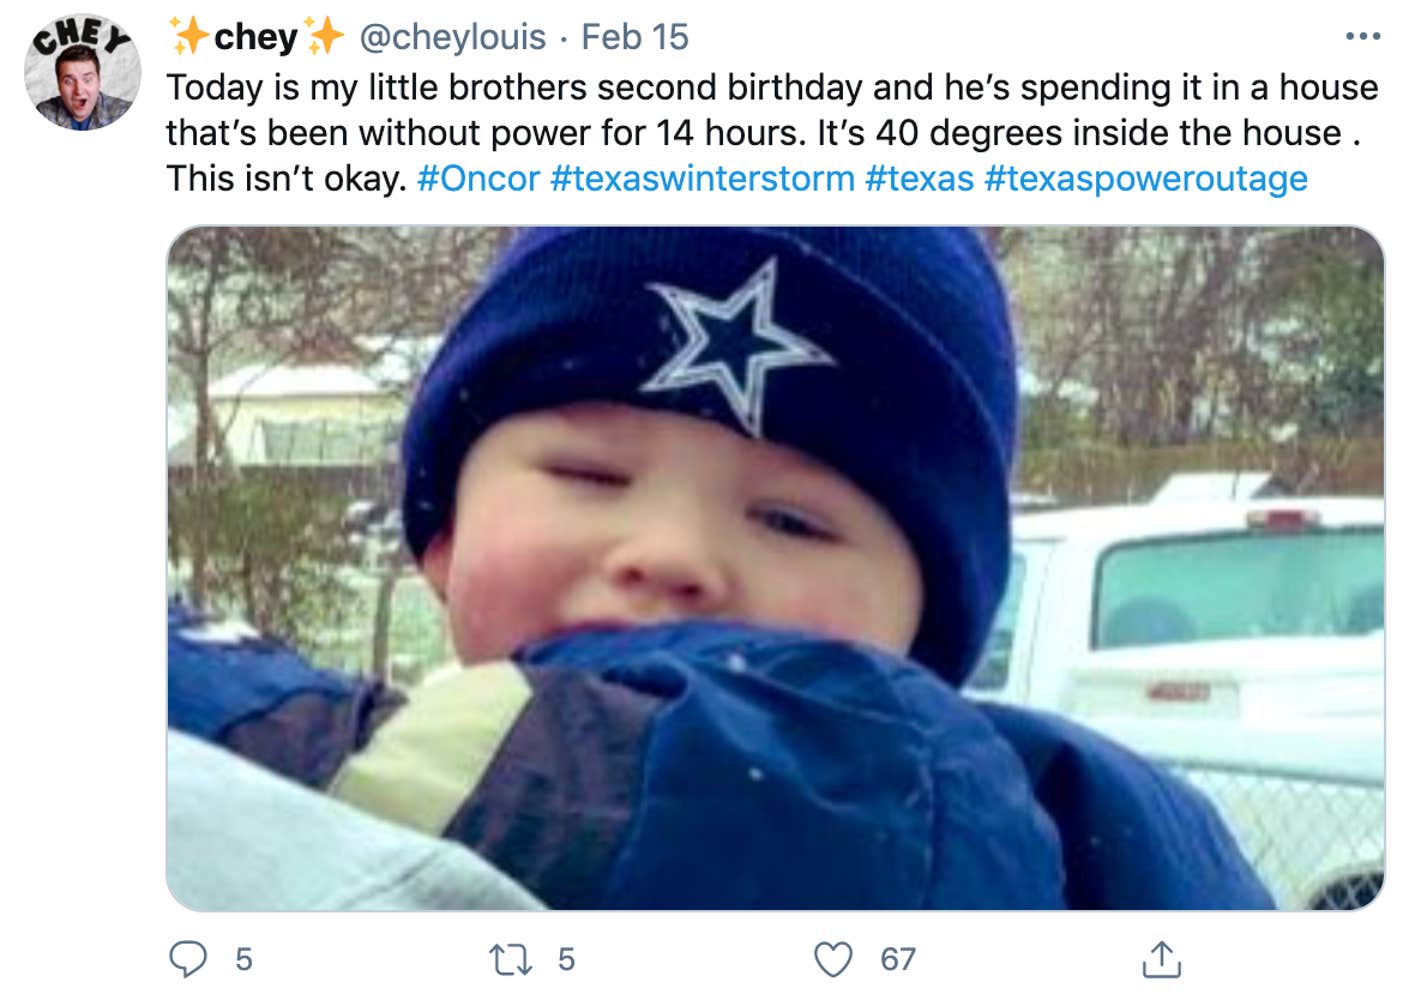This screenshot has width=1415, height=1000.
Task: Click the sparkle emoji before the name chey
Action: (188, 37)
